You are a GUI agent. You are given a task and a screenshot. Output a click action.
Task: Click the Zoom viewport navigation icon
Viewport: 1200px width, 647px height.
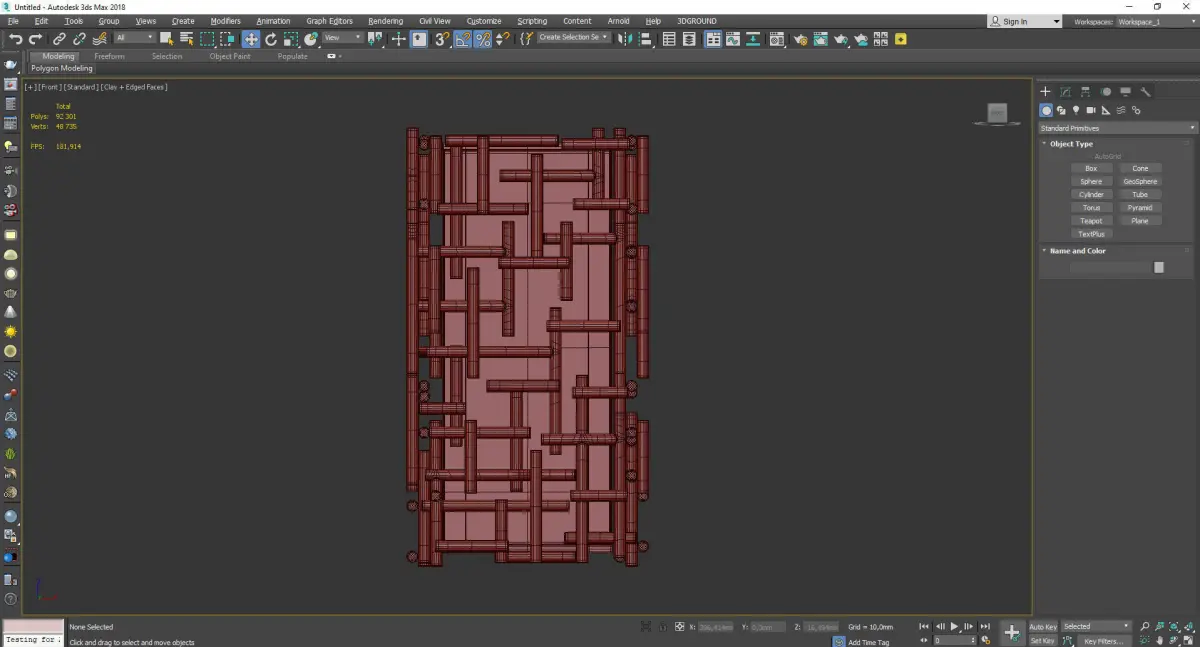coord(1145,627)
